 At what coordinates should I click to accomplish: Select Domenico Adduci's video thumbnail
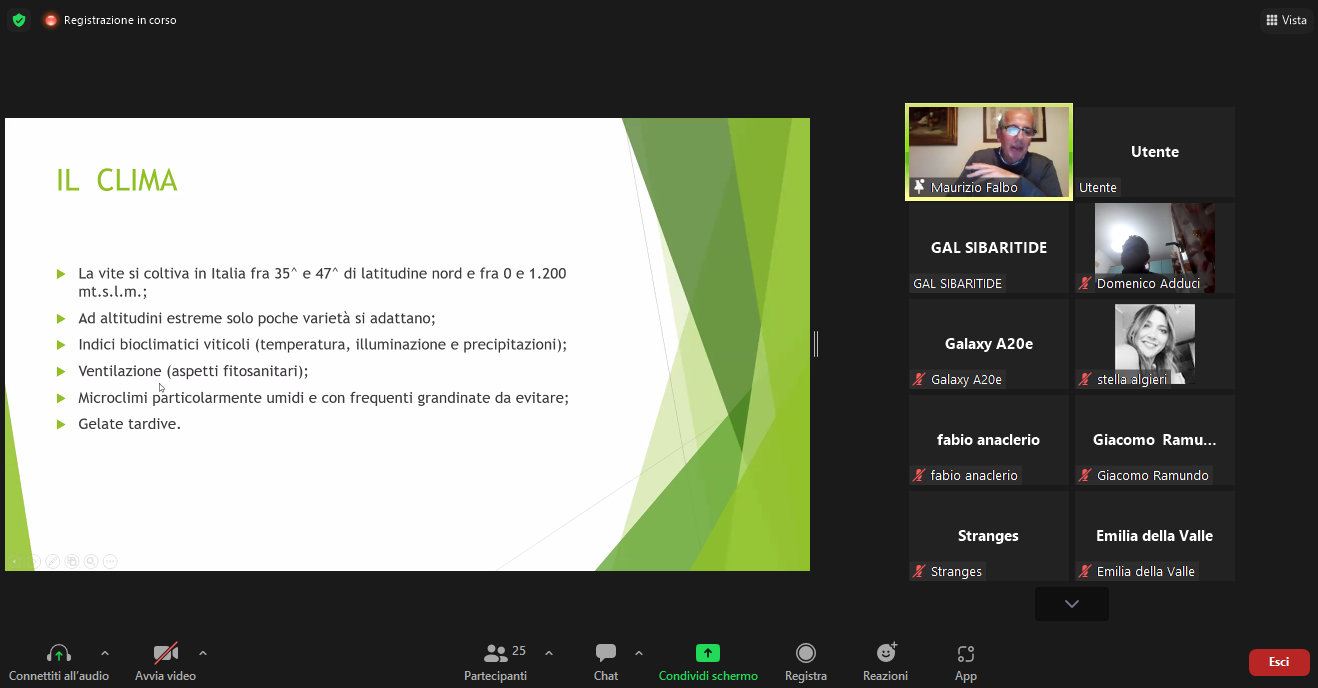[1155, 247]
